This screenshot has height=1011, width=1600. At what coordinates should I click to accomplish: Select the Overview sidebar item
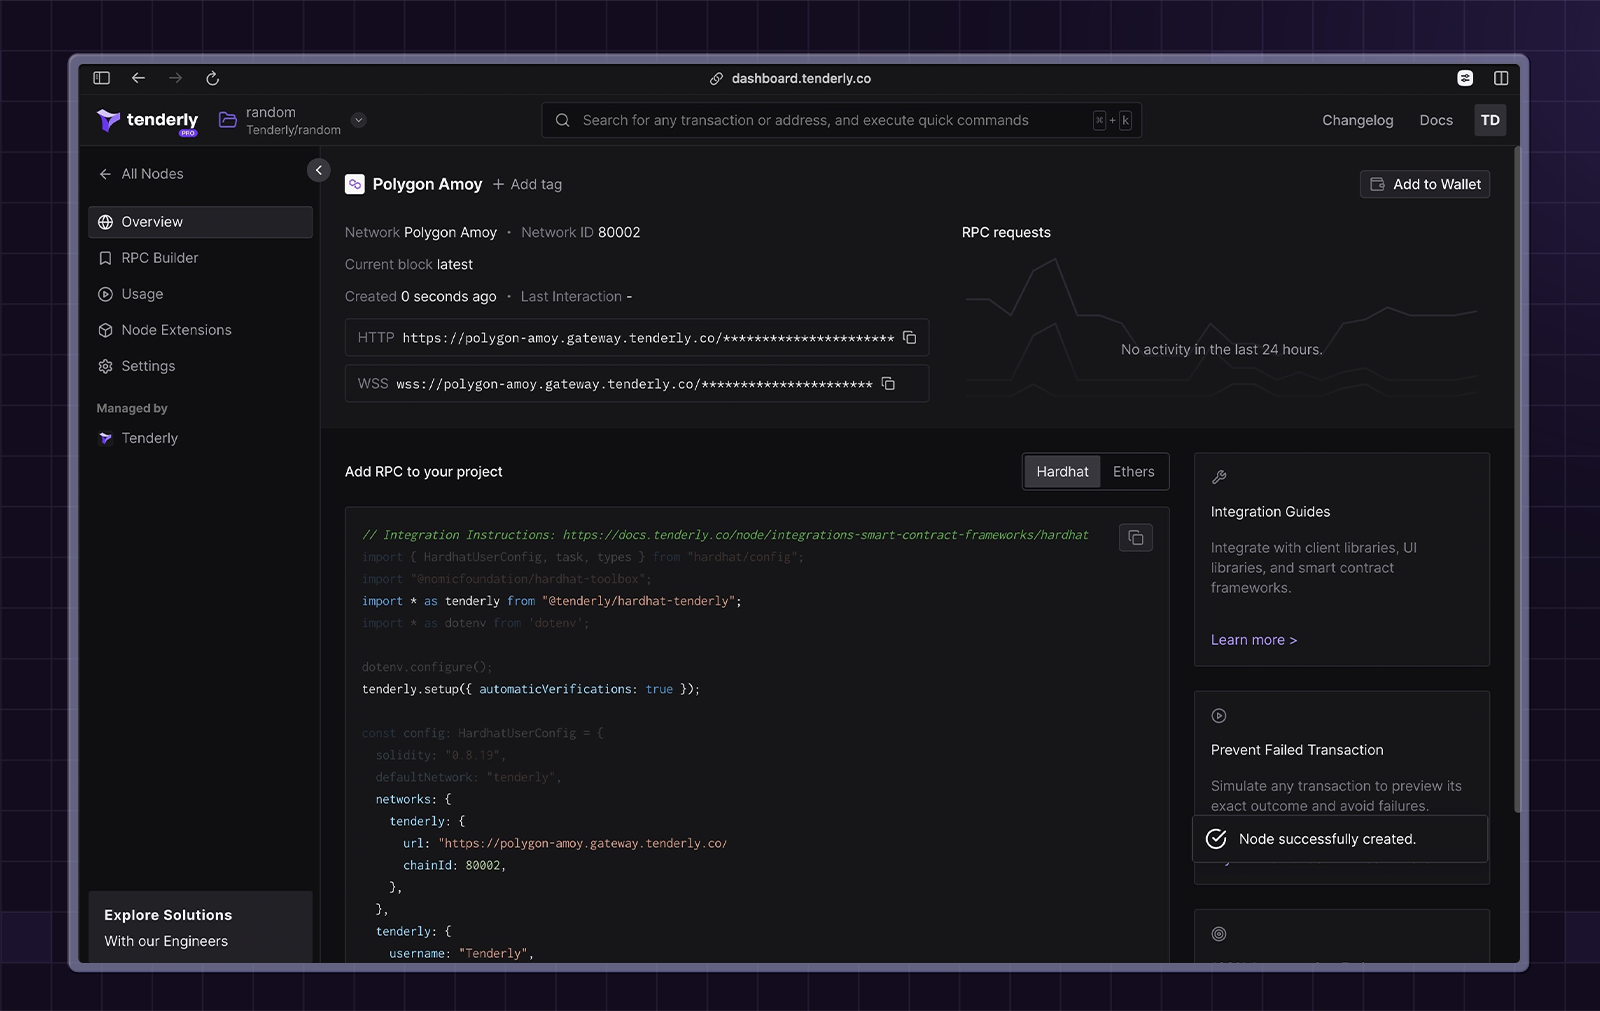(x=200, y=222)
